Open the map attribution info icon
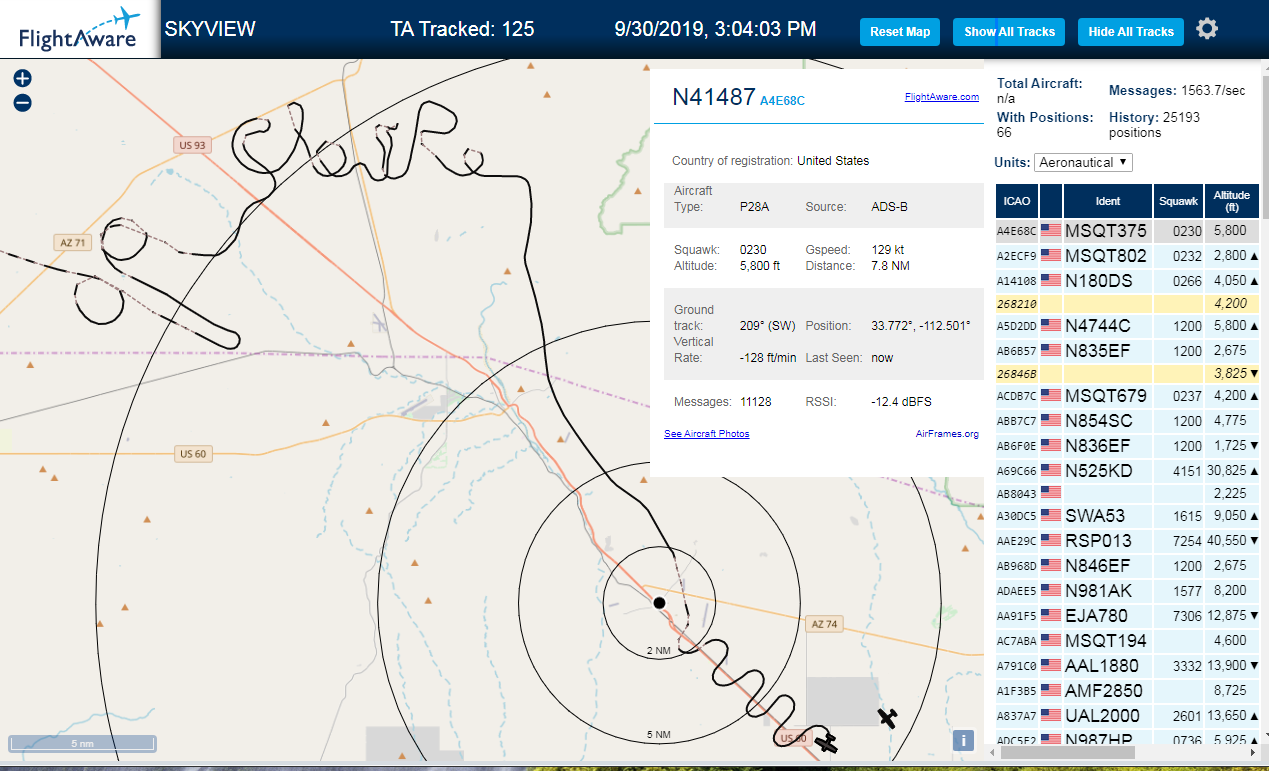The width and height of the screenshot is (1269, 771). (963, 740)
